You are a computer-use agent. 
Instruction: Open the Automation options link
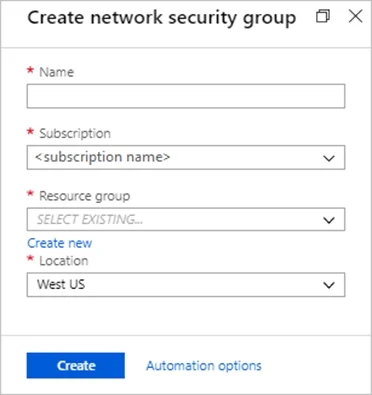coord(204,366)
